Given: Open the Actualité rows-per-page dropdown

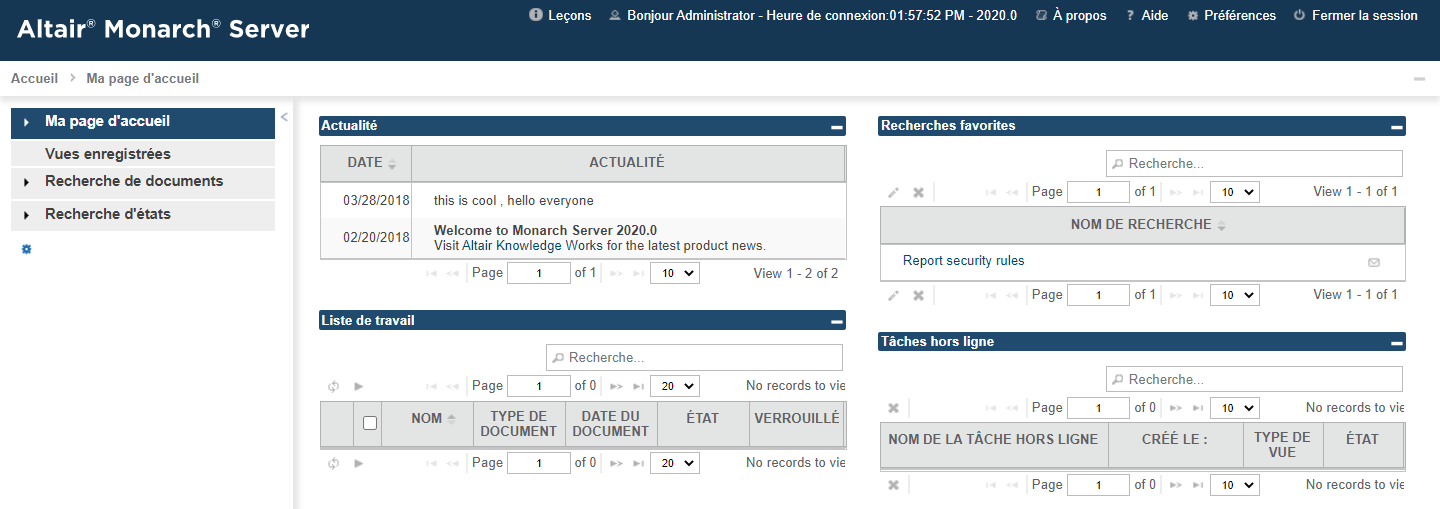Looking at the screenshot, I should [x=675, y=273].
